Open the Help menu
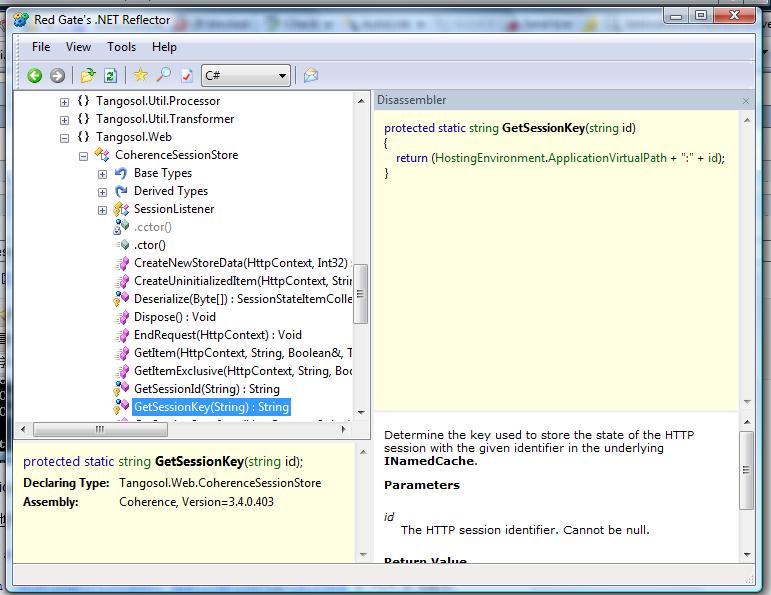 164,47
